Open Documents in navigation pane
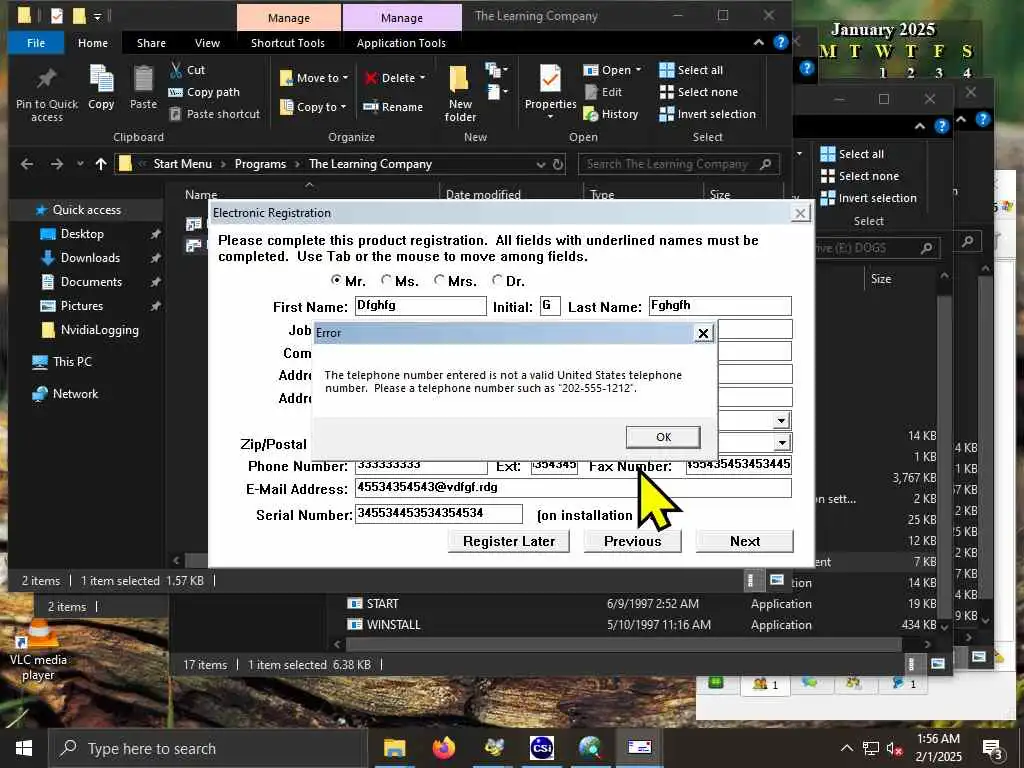 coord(91,282)
